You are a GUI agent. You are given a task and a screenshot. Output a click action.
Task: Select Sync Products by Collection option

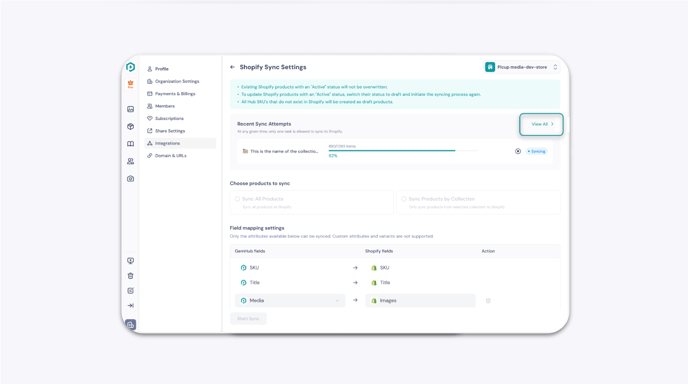[478, 202]
